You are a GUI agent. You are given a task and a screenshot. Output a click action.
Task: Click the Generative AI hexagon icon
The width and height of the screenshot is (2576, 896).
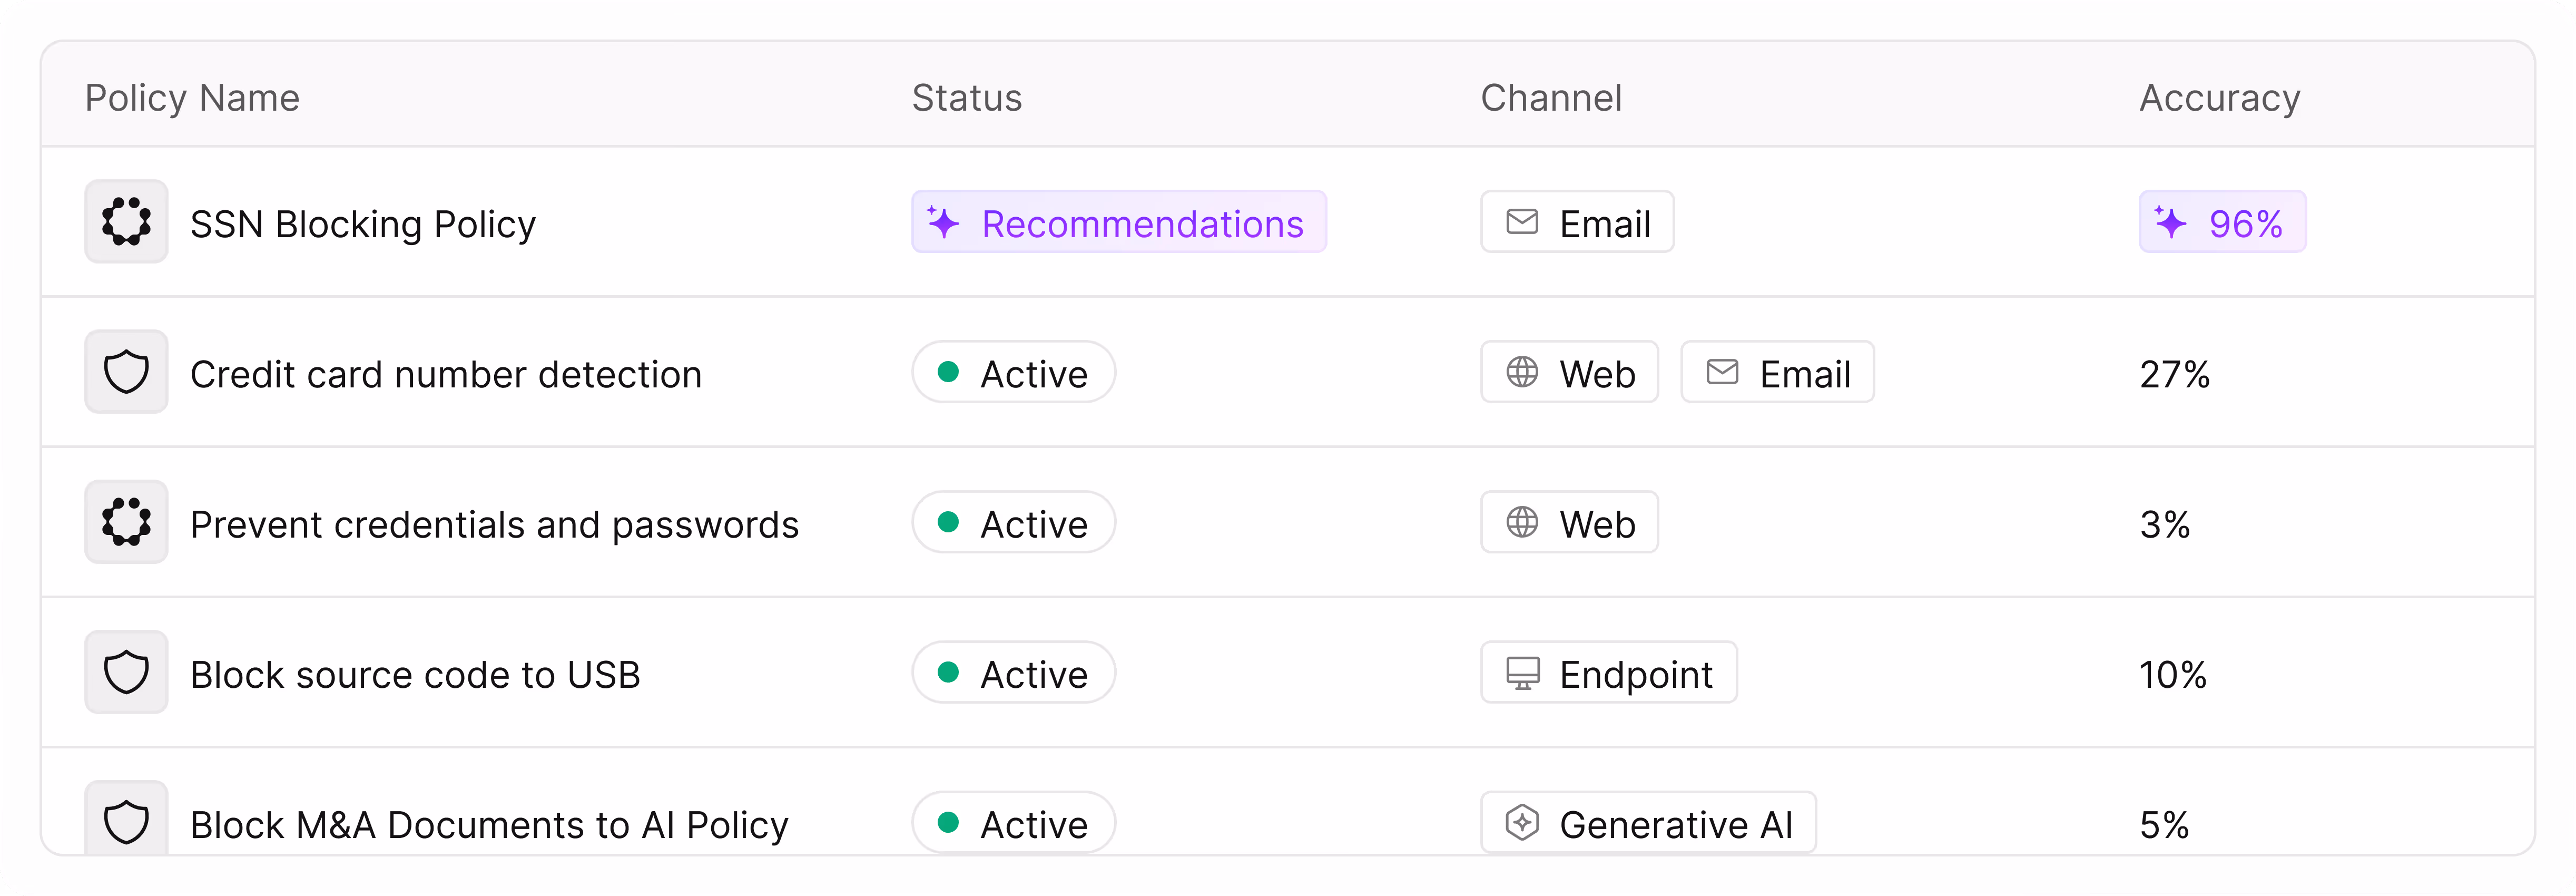tap(1522, 823)
